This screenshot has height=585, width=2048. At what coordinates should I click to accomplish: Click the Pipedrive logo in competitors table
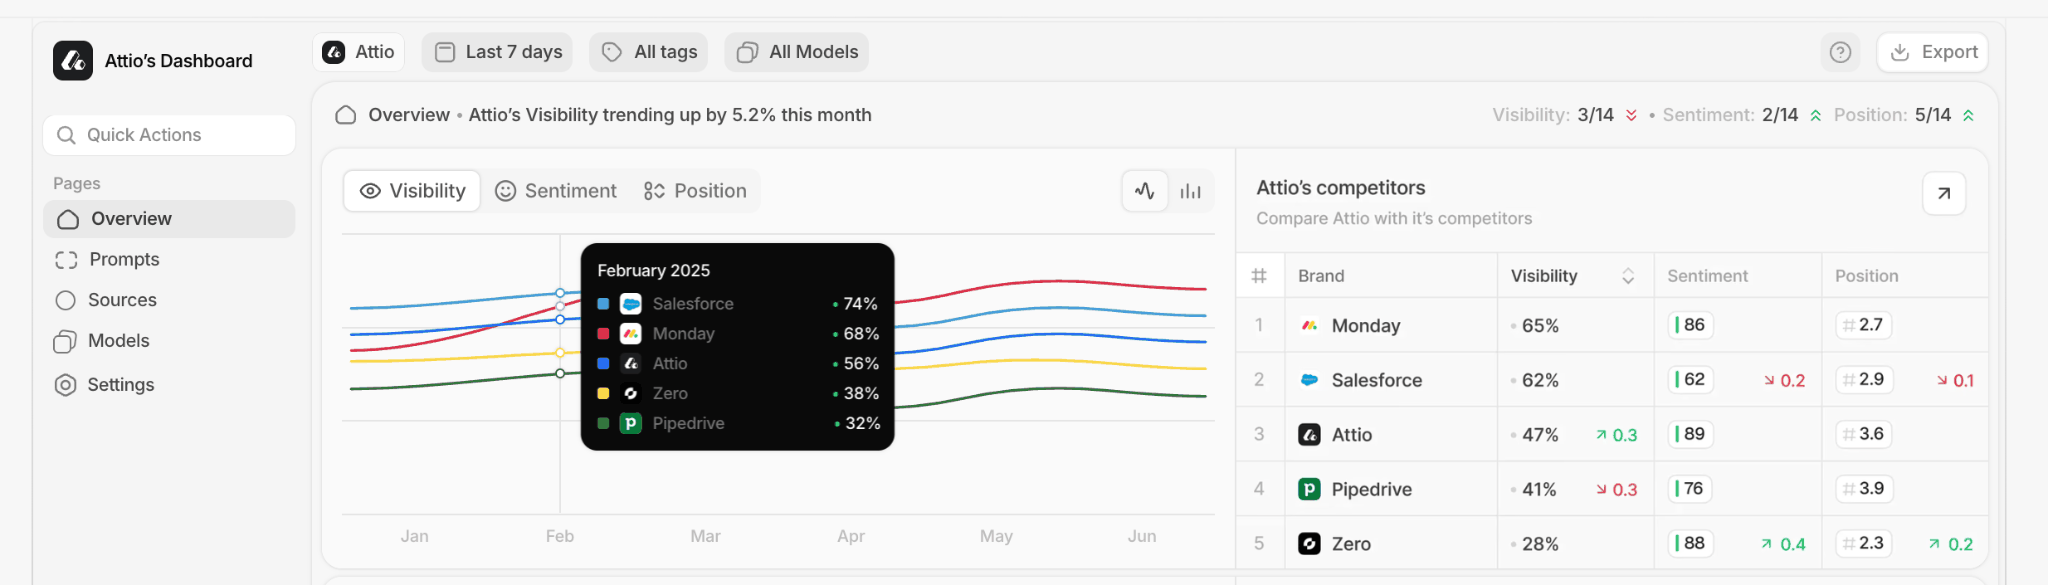click(1309, 489)
